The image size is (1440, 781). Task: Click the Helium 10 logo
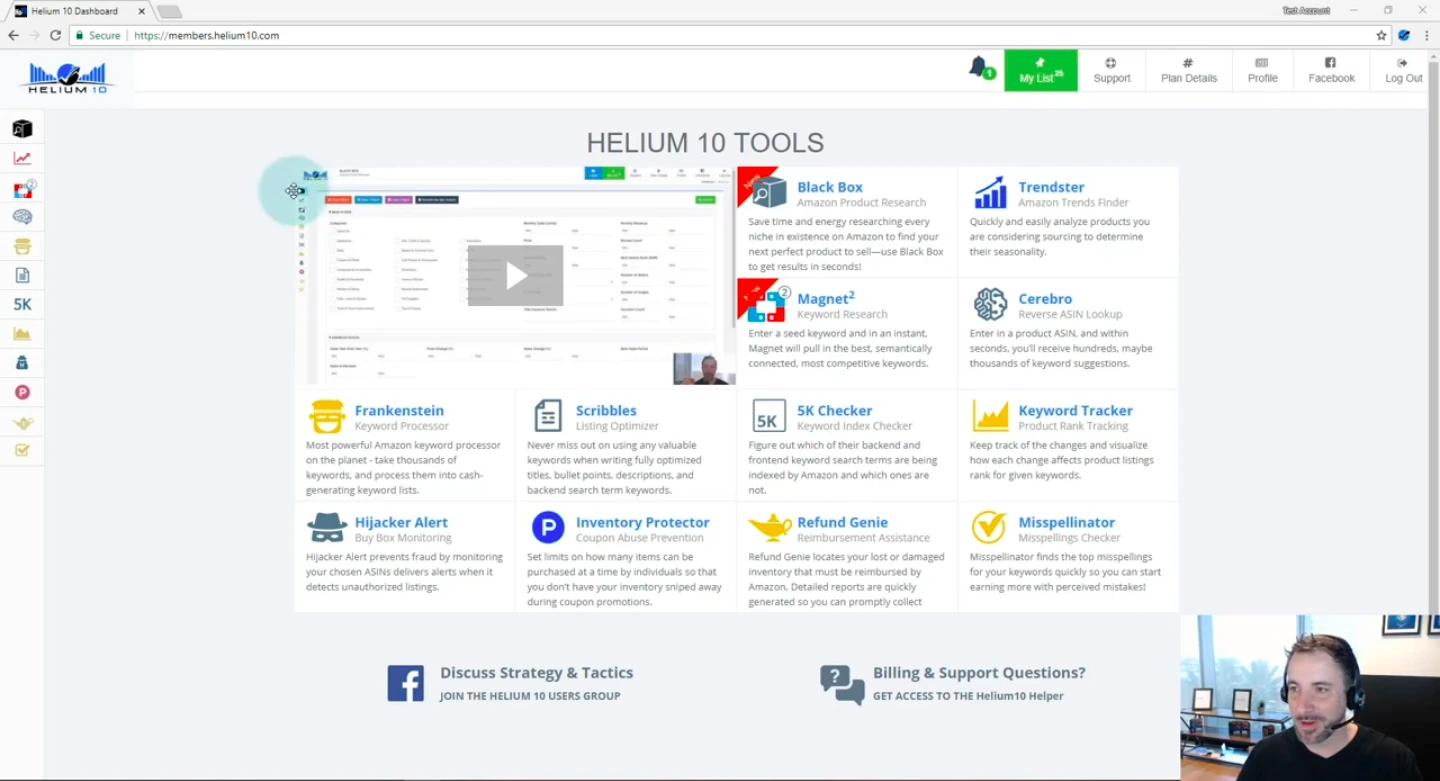pyautogui.click(x=67, y=78)
